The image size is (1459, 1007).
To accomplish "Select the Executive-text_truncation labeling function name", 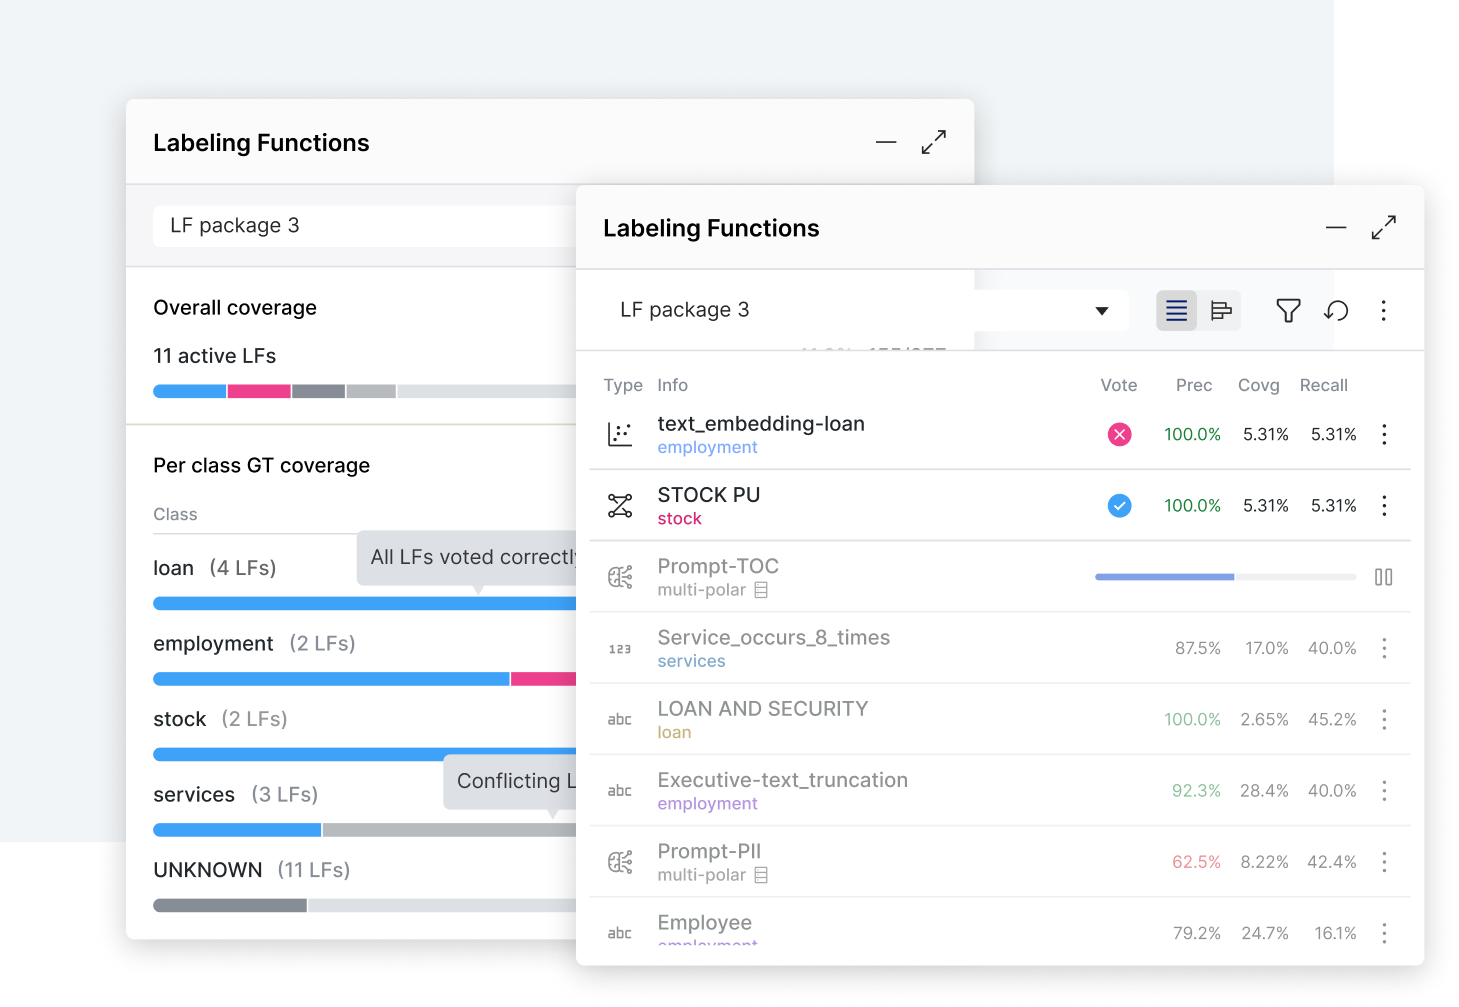I will click(x=783, y=780).
